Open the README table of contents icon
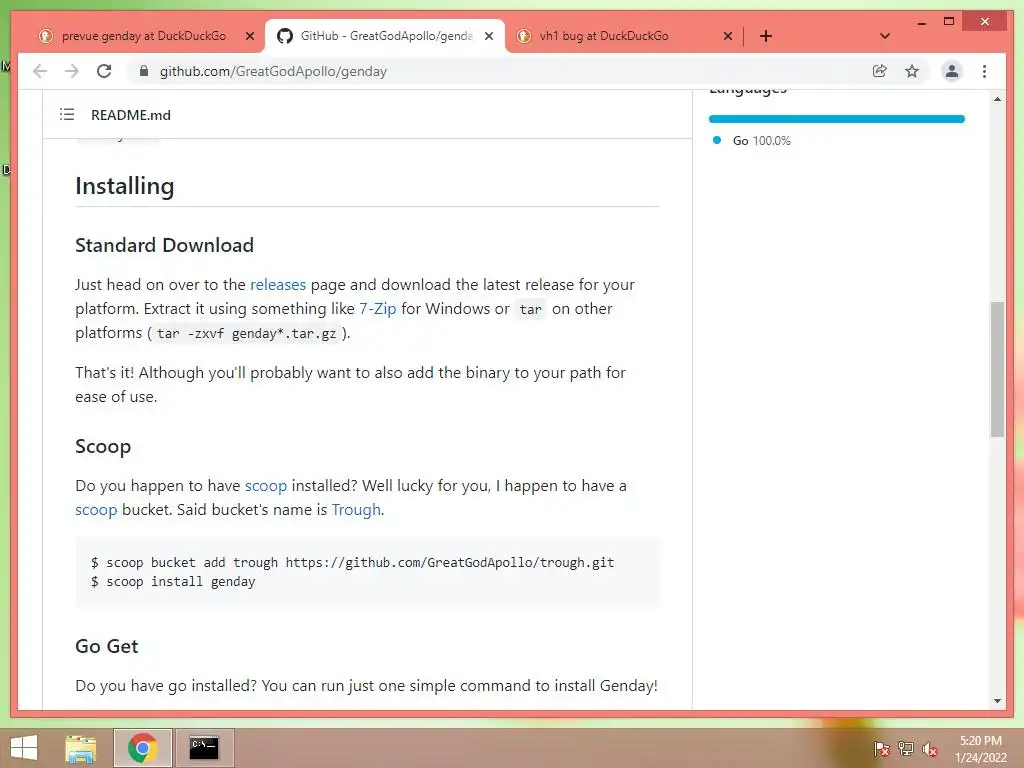 tap(67, 114)
